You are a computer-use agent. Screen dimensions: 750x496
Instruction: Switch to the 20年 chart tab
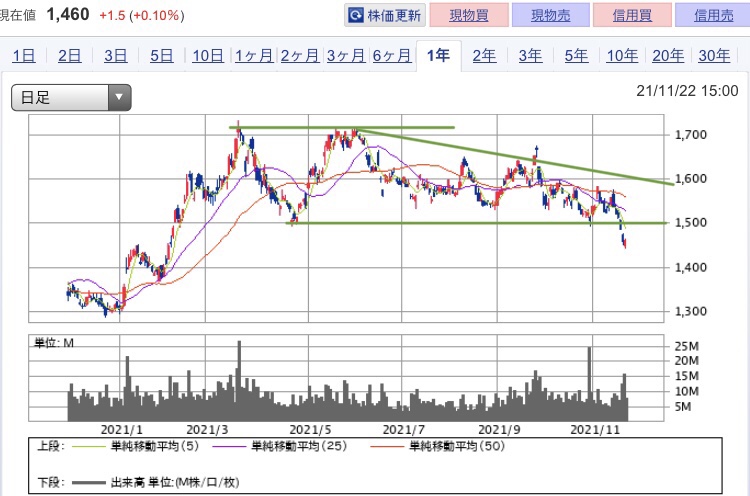click(x=668, y=56)
